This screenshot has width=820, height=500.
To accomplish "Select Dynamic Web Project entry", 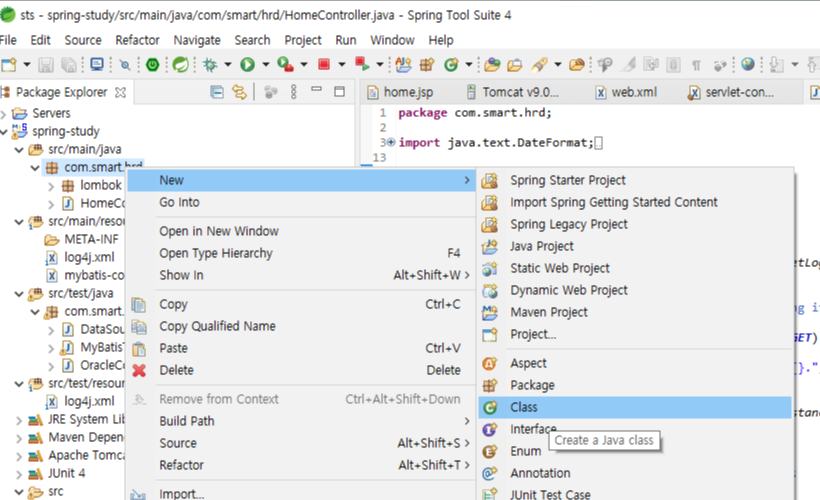I will pyautogui.click(x=635, y=290).
